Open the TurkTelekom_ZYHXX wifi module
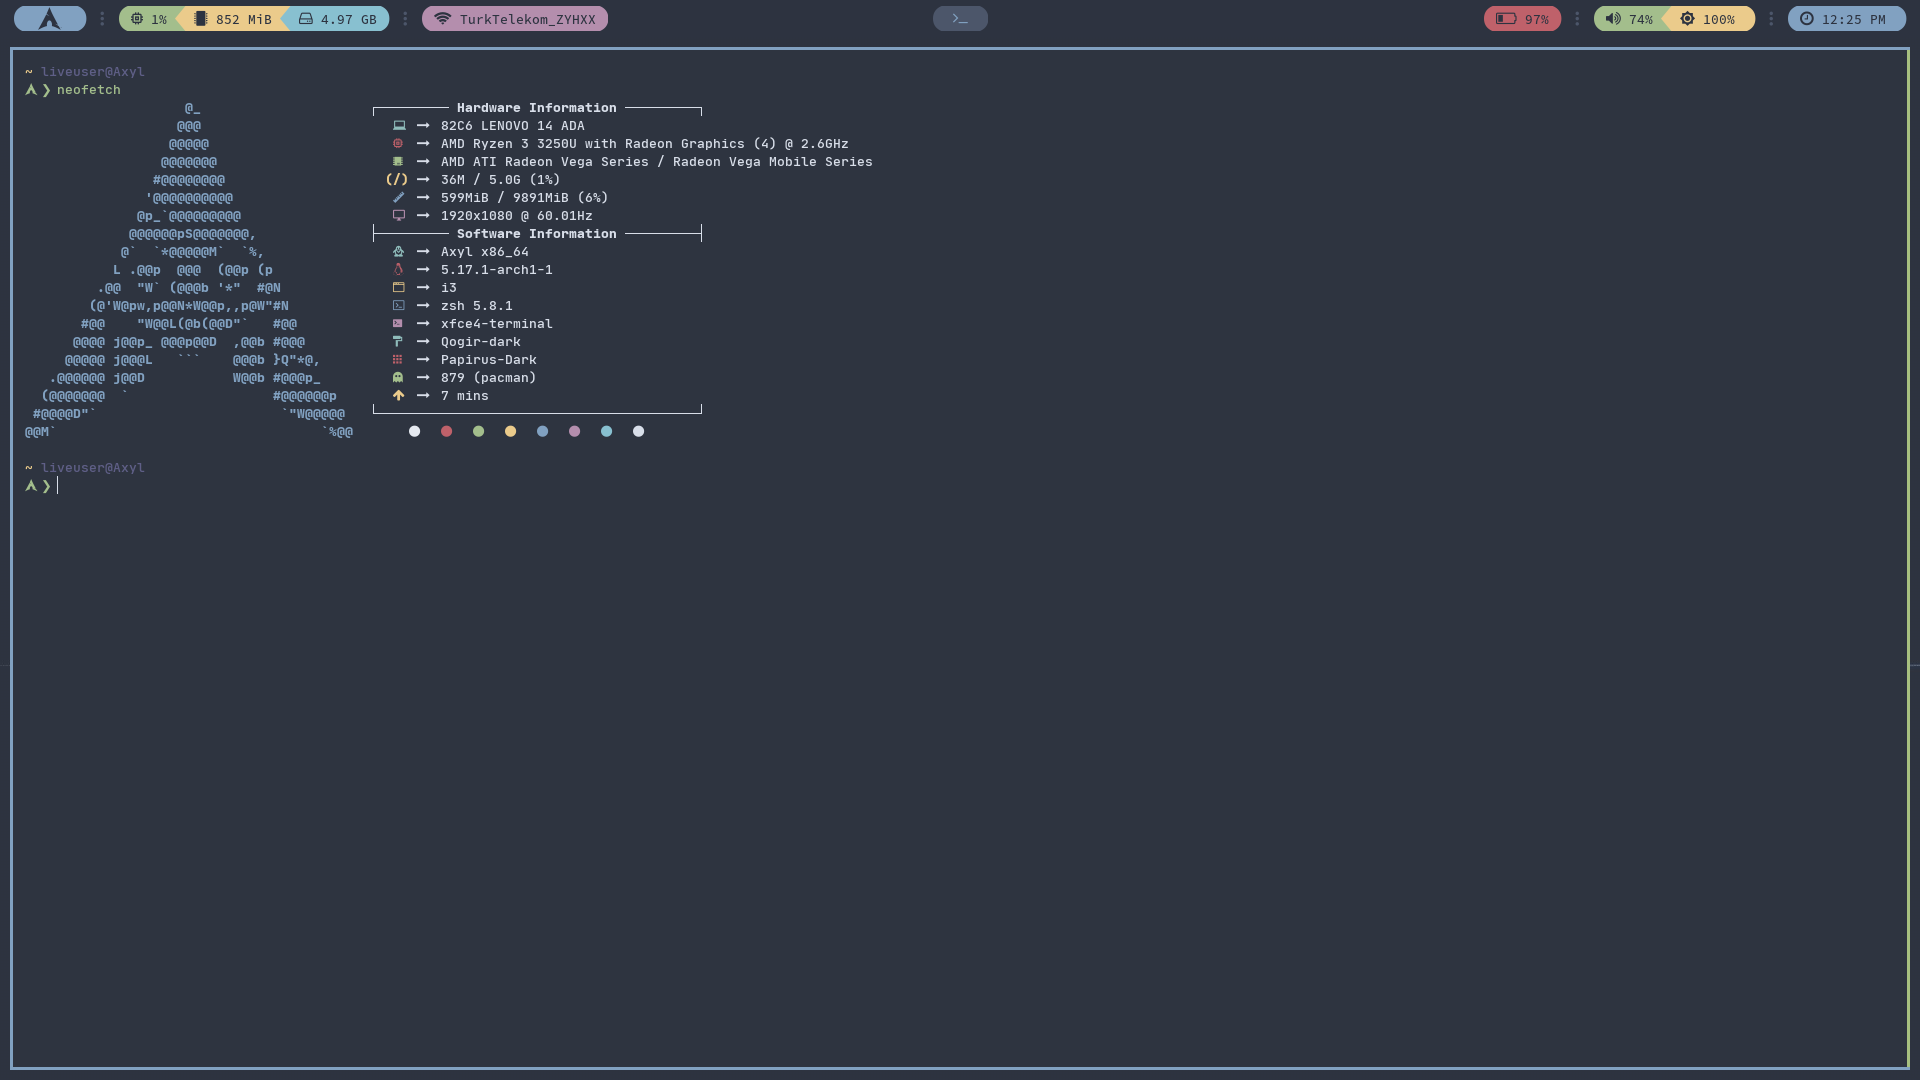1920x1080 pixels. click(515, 19)
